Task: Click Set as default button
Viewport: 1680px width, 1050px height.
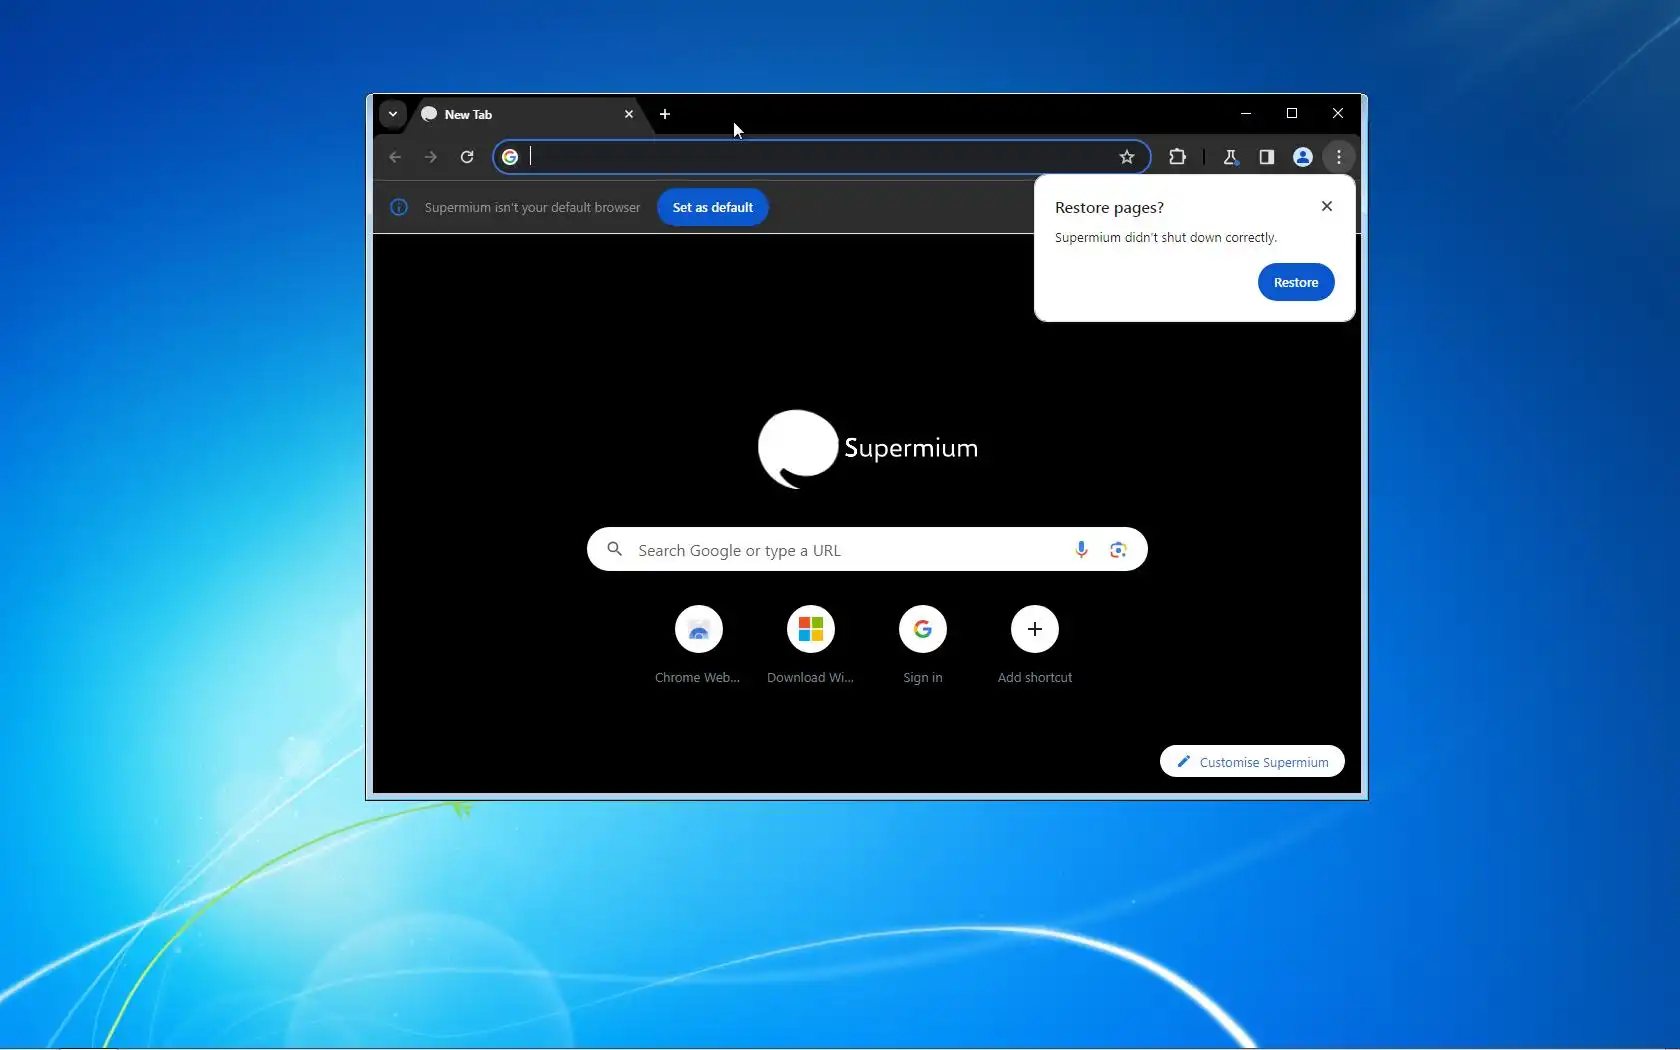Action: pyautogui.click(x=713, y=207)
